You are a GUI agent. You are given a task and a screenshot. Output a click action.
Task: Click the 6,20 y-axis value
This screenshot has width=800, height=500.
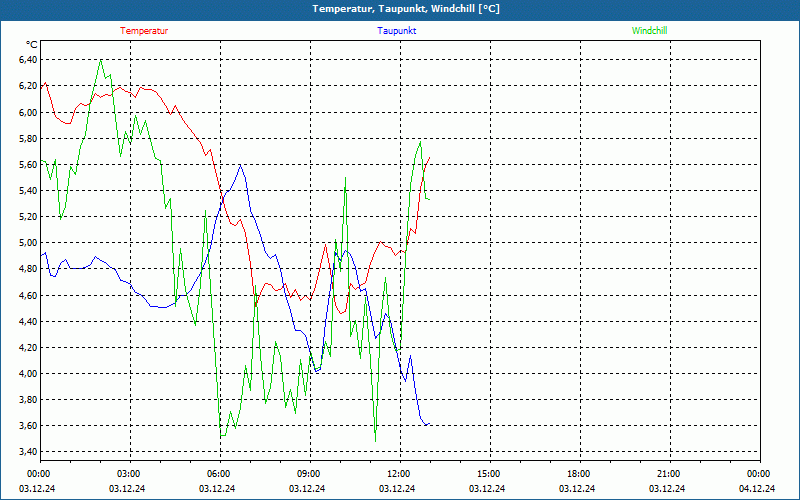28,86
